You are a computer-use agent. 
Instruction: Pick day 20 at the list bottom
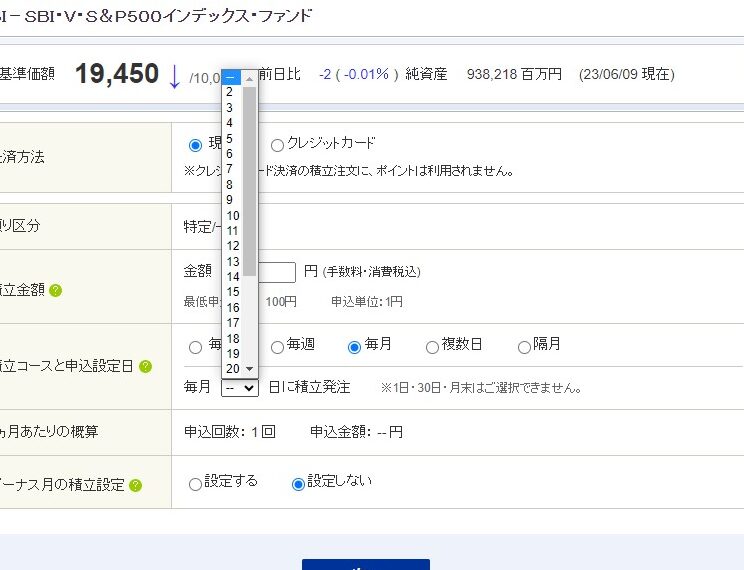(232, 369)
